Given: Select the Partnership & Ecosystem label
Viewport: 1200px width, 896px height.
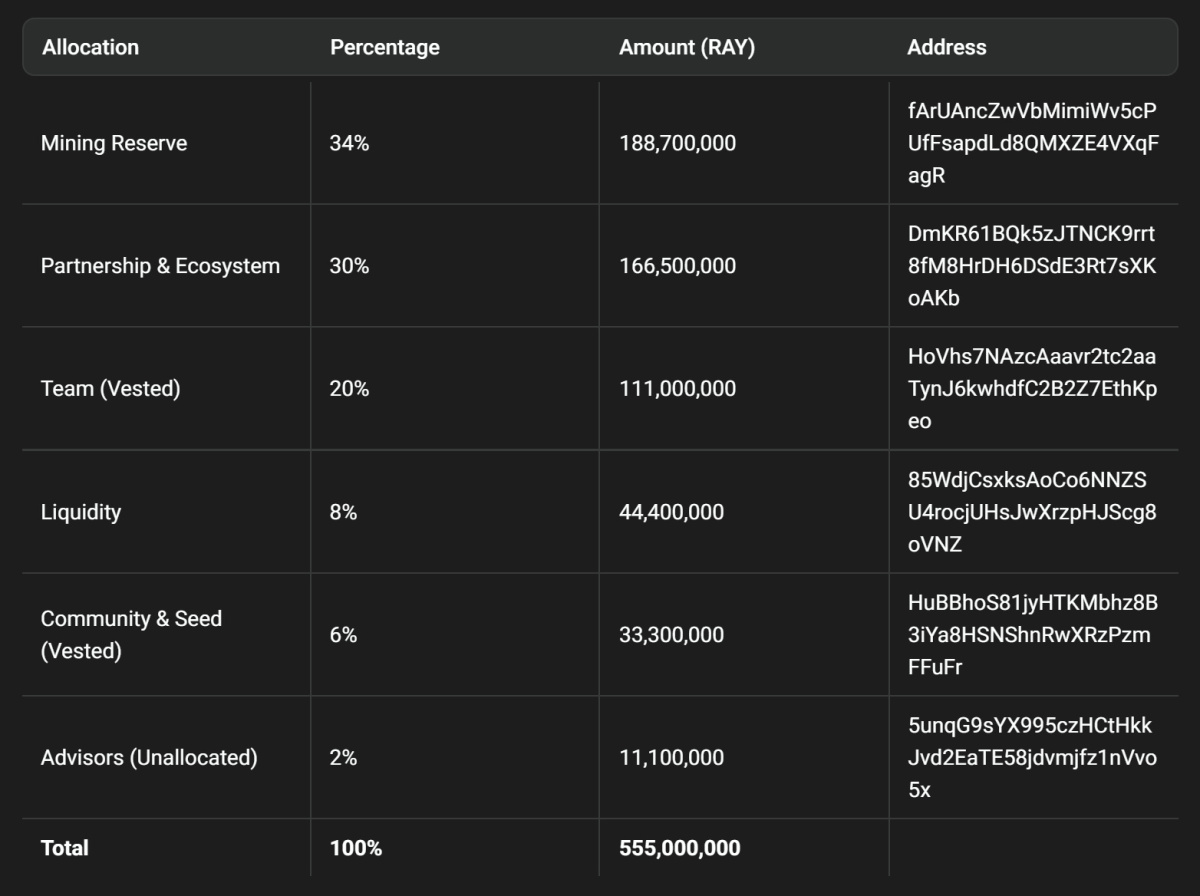Looking at the screenshot, I should (160, 266).
